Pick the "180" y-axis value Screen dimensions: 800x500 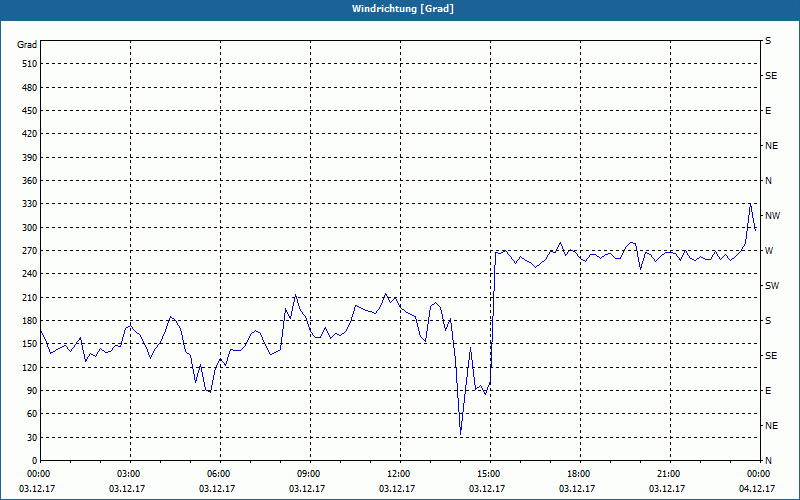coord(29,321)
